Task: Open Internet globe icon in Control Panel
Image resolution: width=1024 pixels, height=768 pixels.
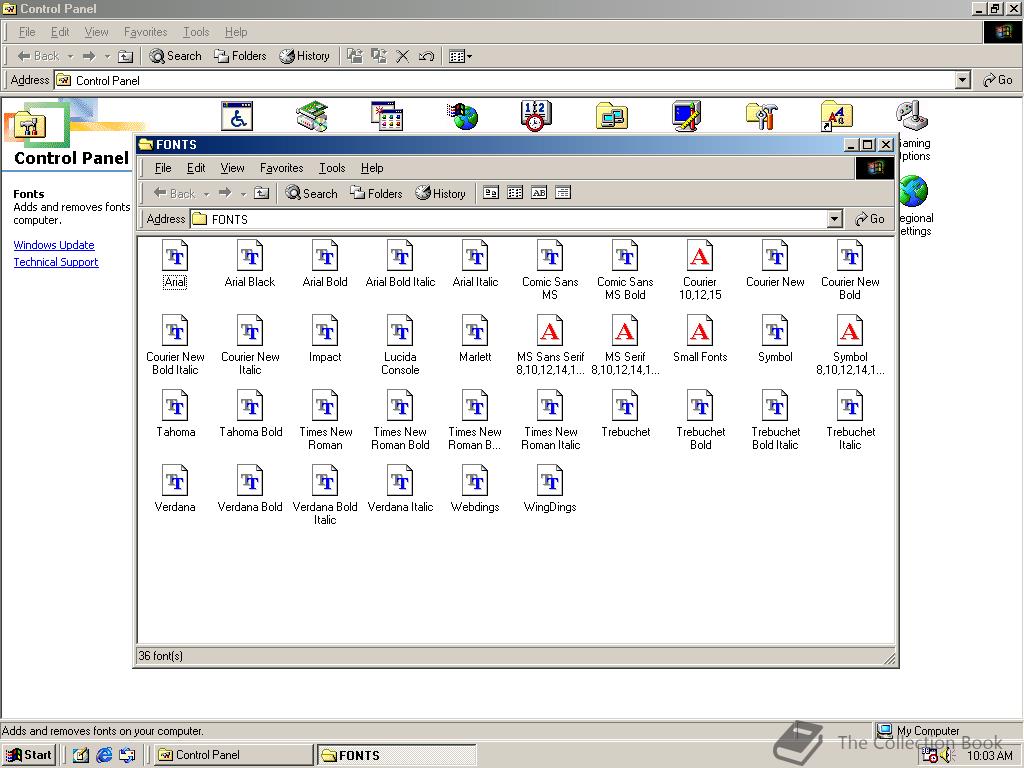Action: pos(462,116)
